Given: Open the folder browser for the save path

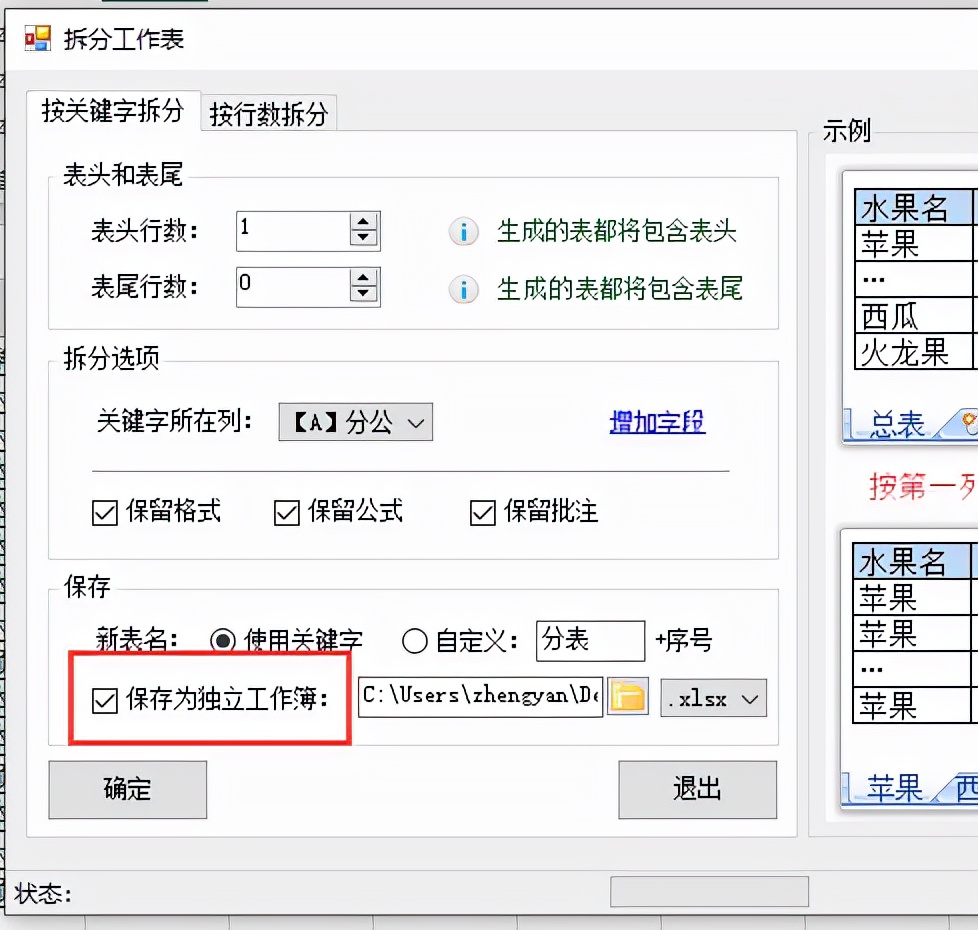Looking at the screenshot, I should point(629,698).
